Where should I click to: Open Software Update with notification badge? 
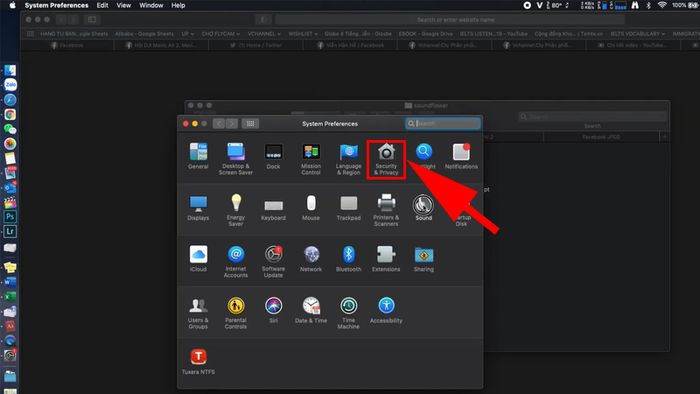coord(273,261)
